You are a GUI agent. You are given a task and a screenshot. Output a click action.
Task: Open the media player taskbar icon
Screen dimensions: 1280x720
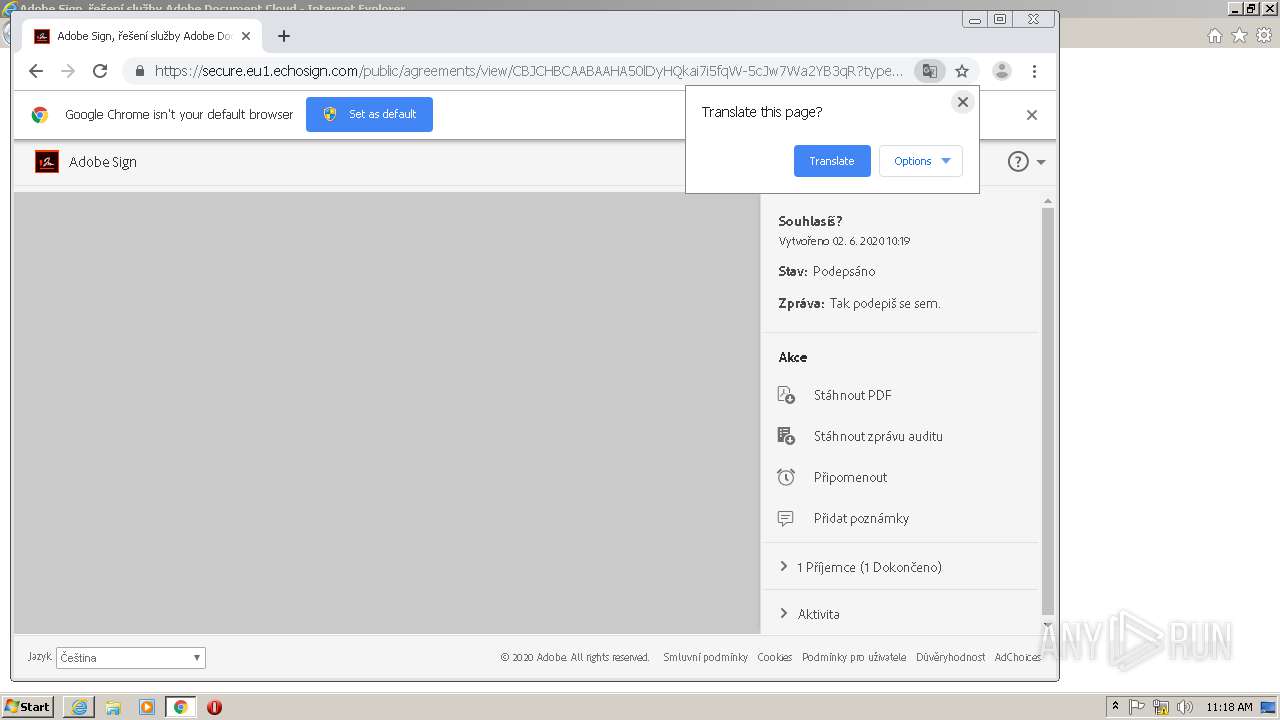[147, 707]
